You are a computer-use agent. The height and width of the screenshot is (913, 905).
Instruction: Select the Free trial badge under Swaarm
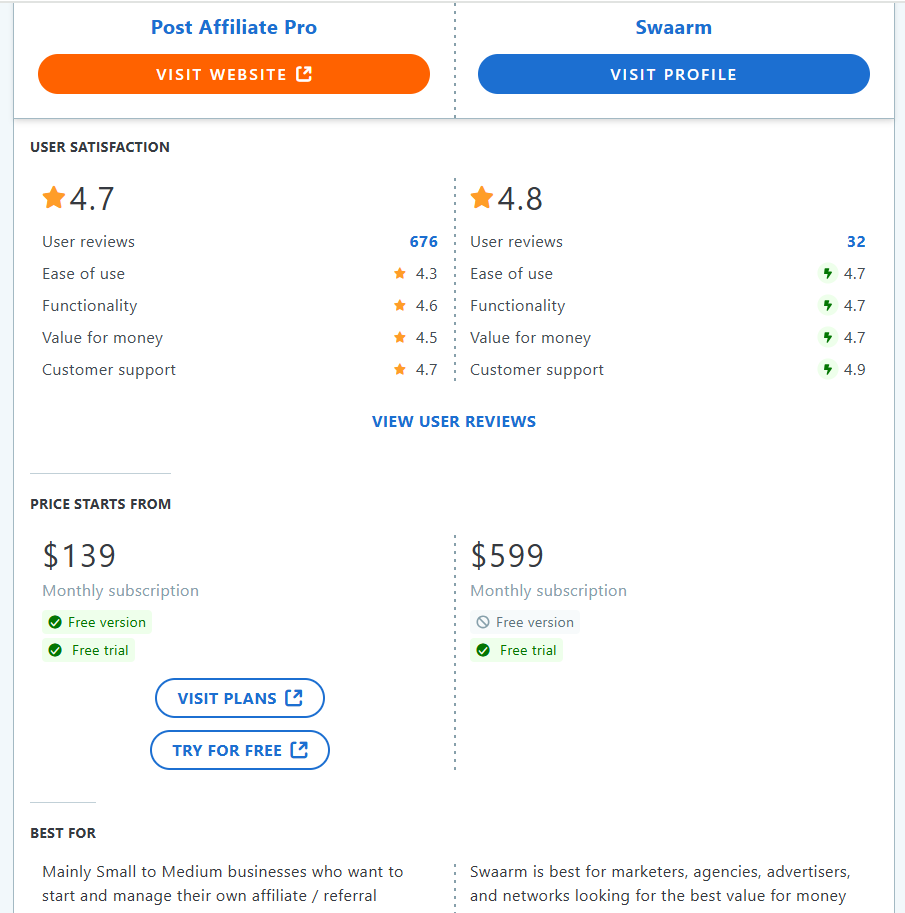click(517, 650)
